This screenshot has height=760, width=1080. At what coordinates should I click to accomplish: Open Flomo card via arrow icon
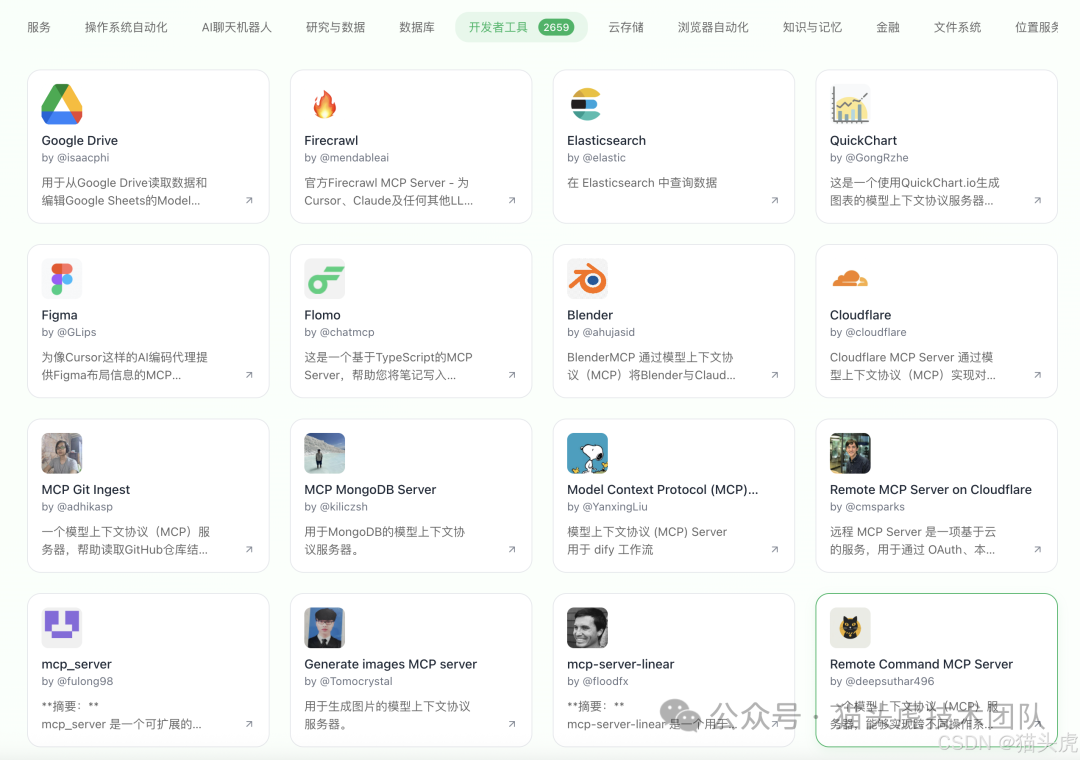click(512, 375)
